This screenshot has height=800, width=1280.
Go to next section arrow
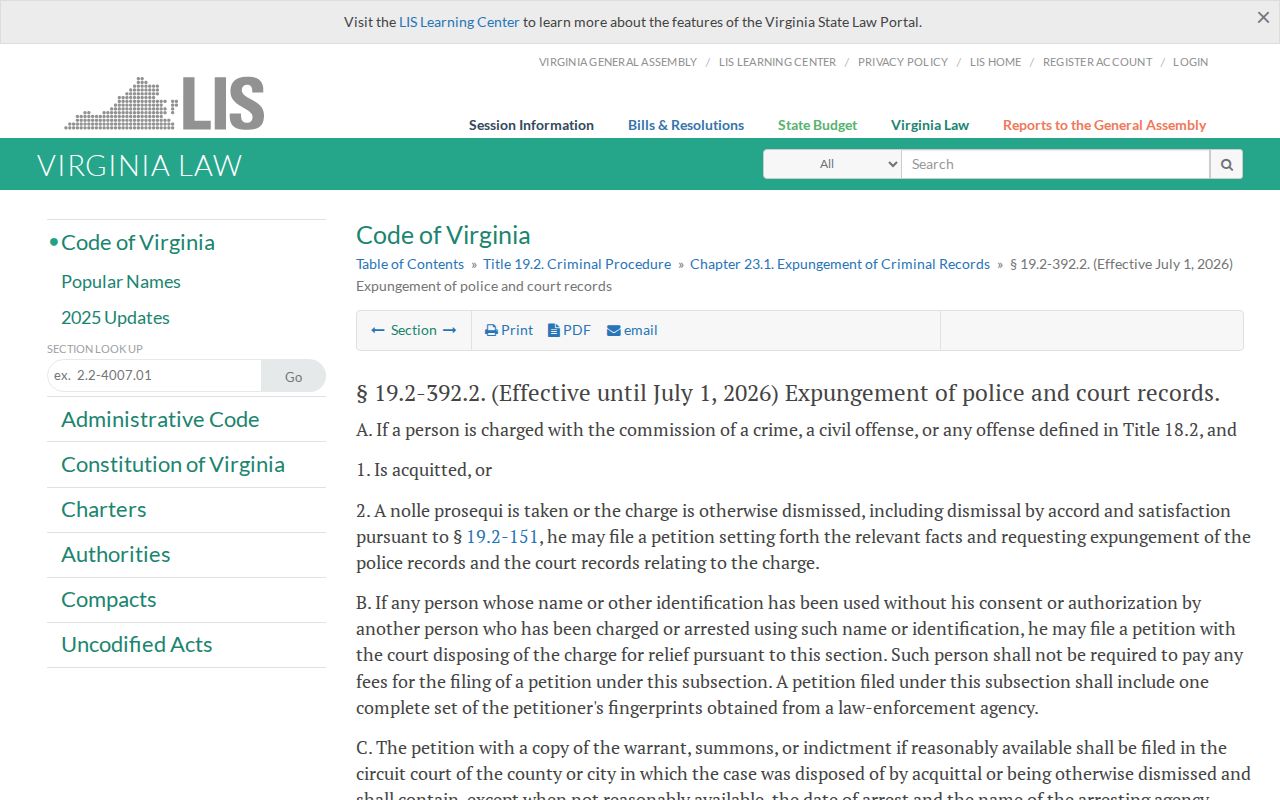[x=450, y=330]
